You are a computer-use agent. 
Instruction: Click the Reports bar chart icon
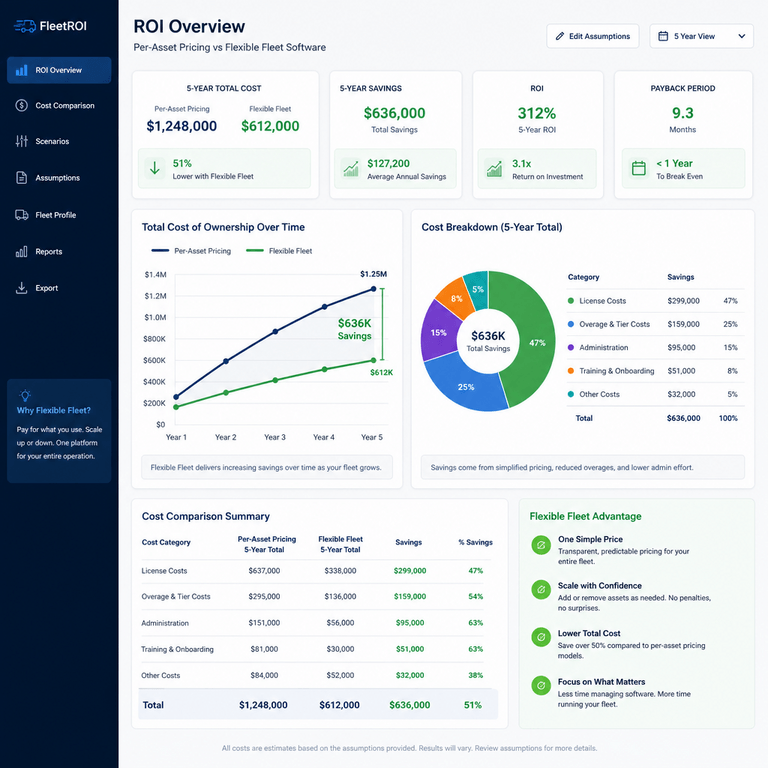(22, 251)
